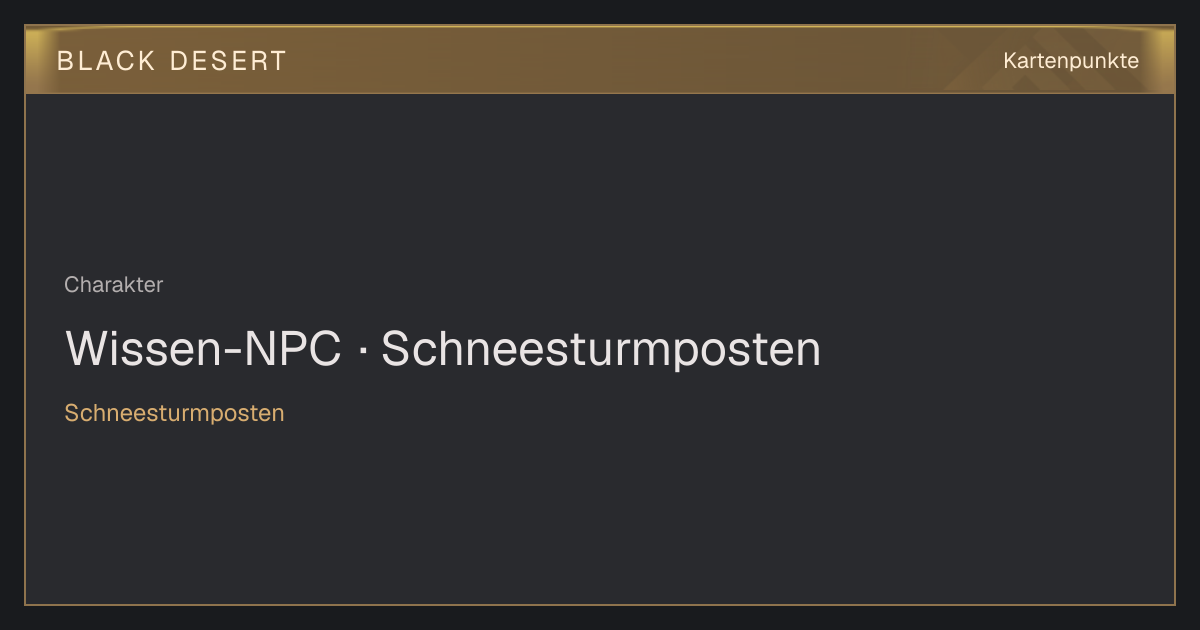Click the dot separator in the headline
This screenshot has width=1200, height=630.
tap(362, 350)
